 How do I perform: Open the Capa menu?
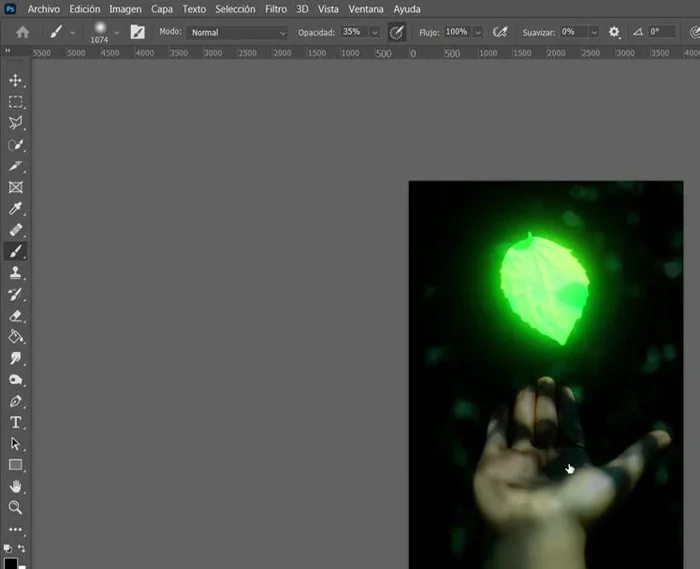(161, 9)
